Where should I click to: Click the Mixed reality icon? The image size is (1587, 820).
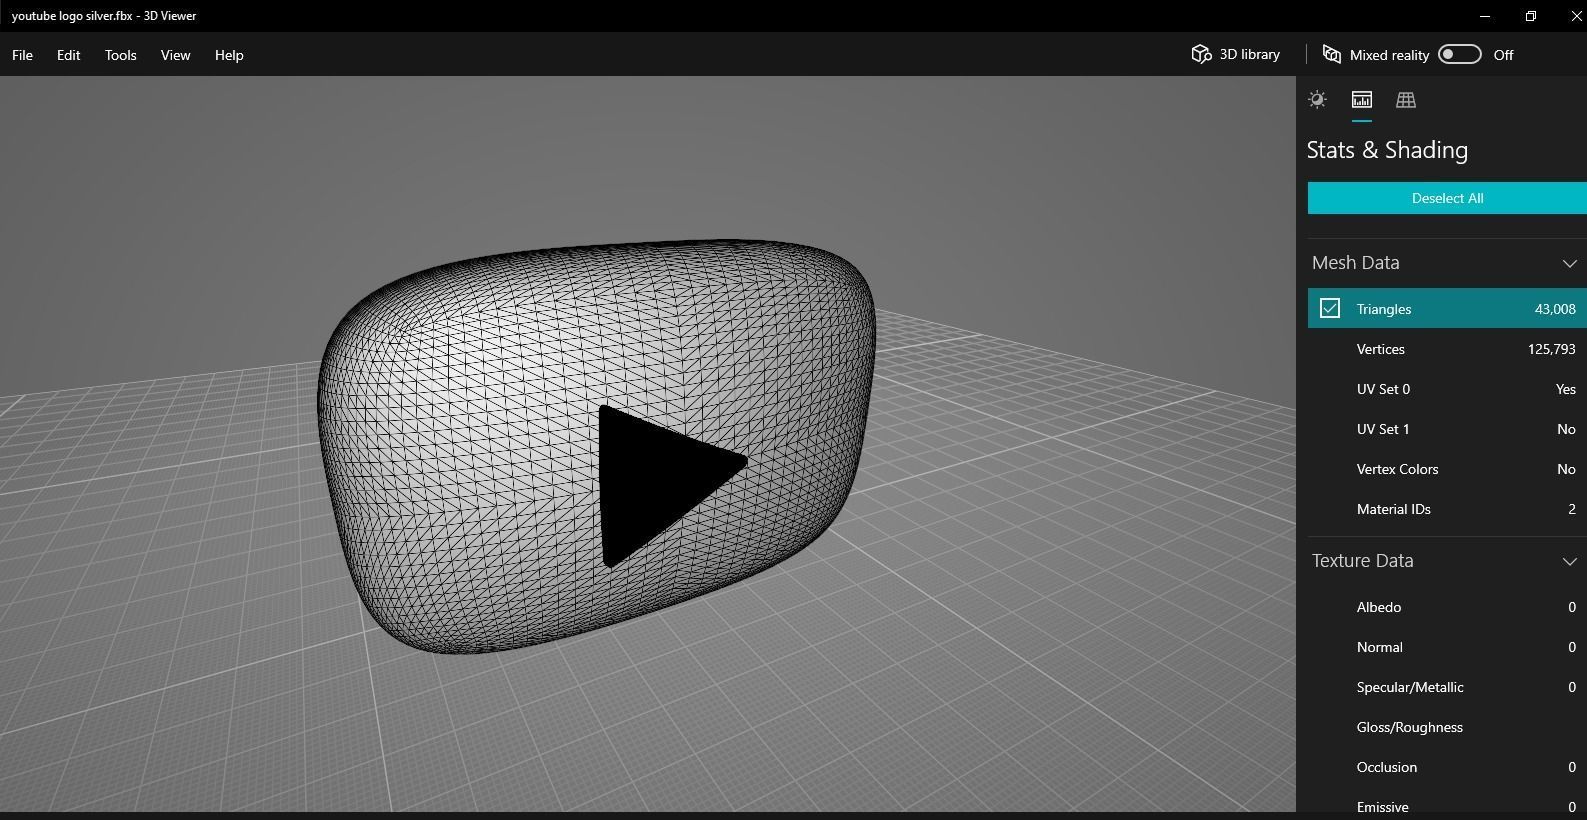1331,54
